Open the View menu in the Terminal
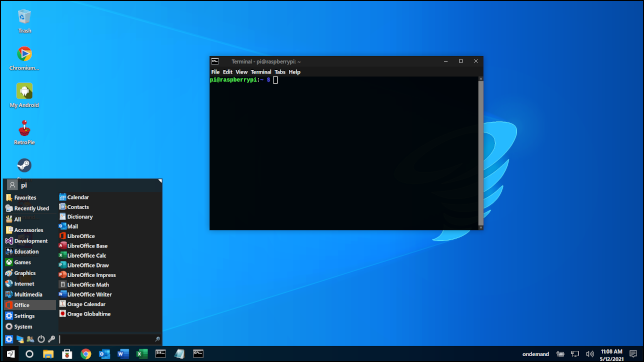The height and width of the screenshot is (362, 644). [242, 72]
